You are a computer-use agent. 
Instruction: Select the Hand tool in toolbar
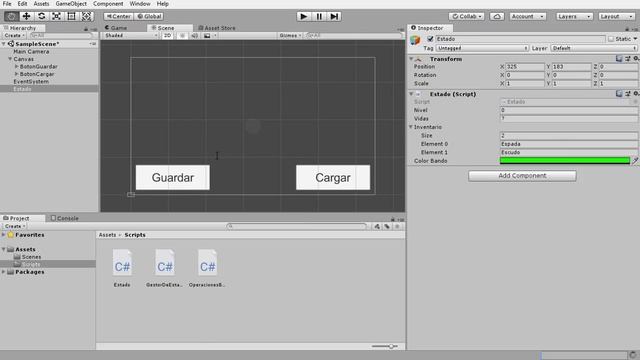tap(11, 16)
